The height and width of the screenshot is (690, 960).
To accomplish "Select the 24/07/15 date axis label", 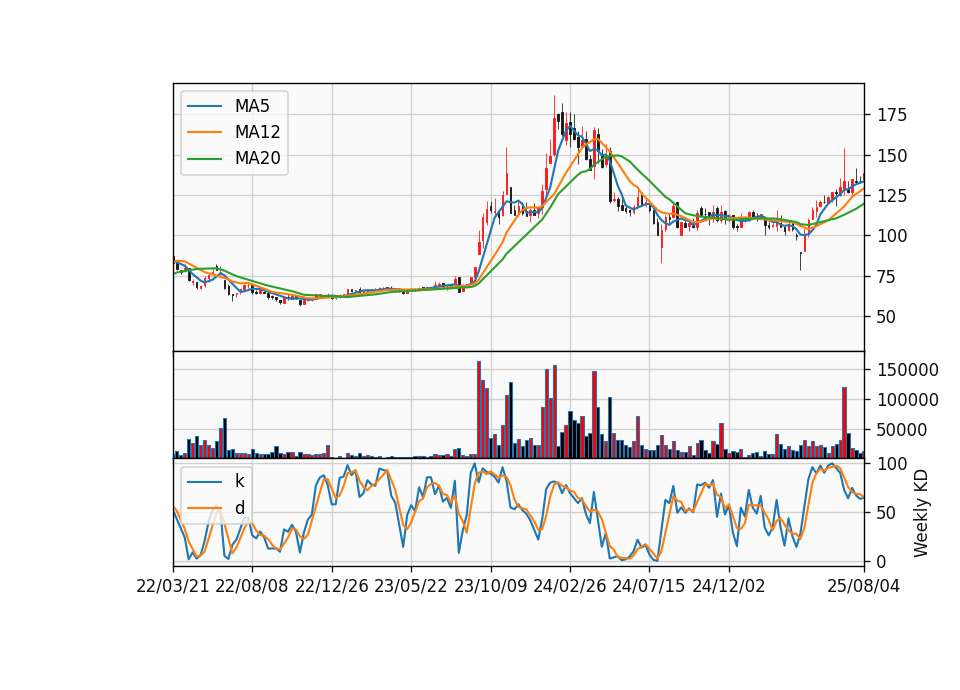I will click(649, 587).
